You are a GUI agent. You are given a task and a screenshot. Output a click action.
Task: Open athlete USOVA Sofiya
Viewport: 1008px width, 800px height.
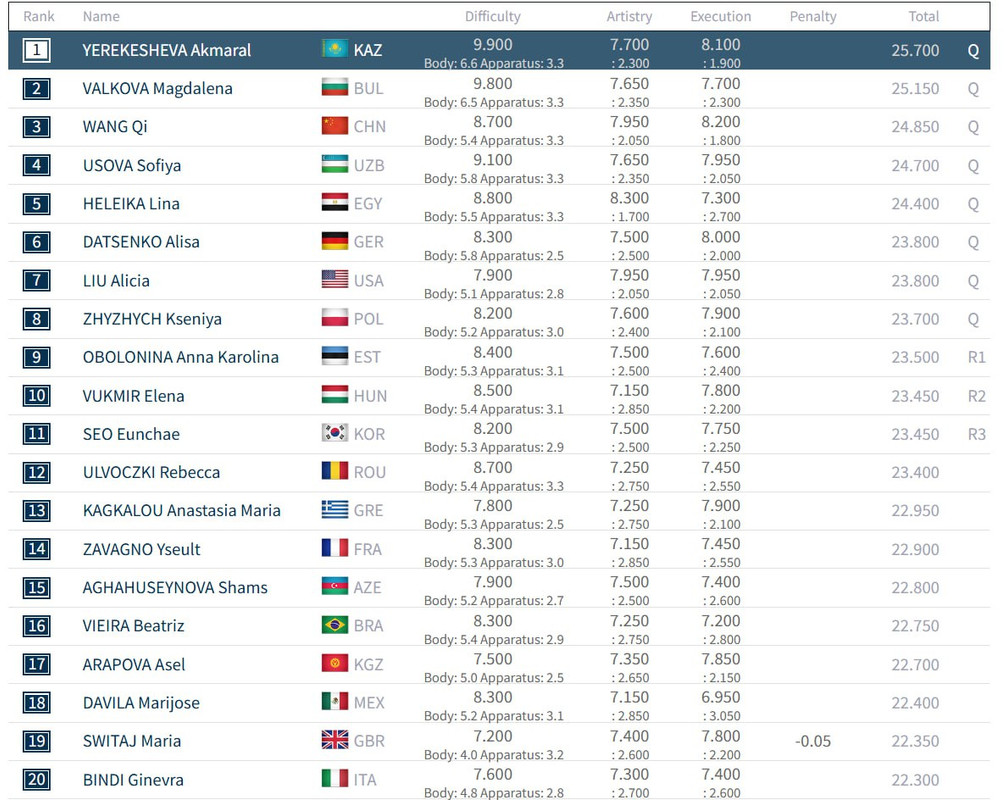pos(132,166)
